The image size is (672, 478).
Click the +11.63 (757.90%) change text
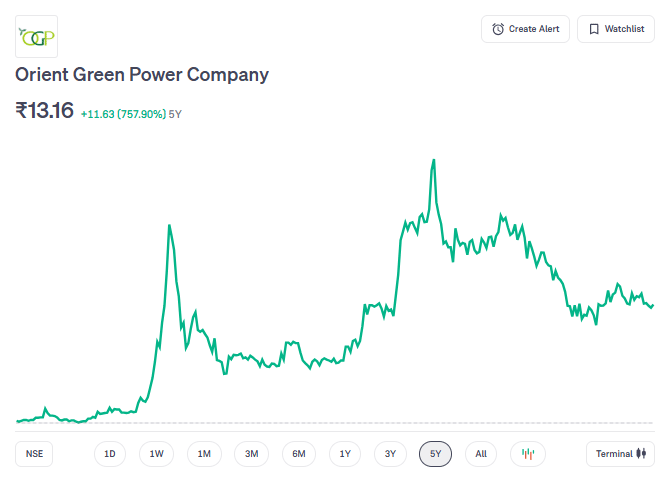(x=123, y=114)
